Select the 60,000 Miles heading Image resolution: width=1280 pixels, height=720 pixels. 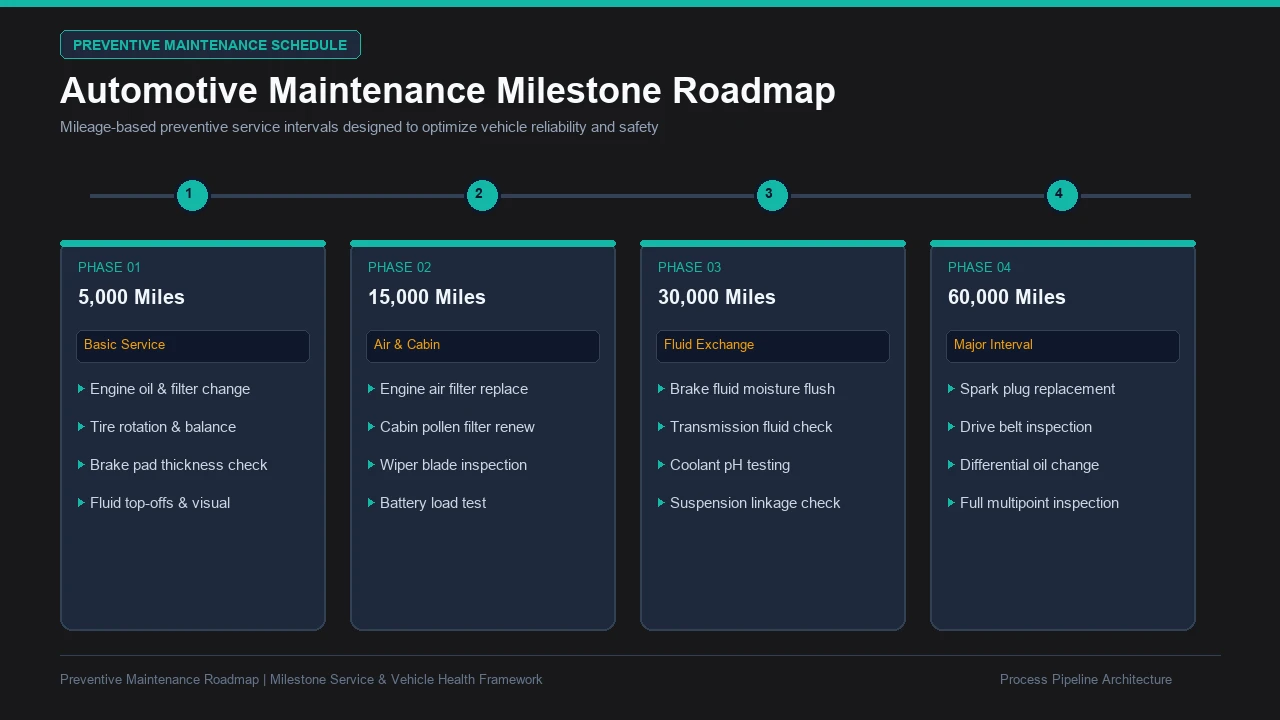1006,297
